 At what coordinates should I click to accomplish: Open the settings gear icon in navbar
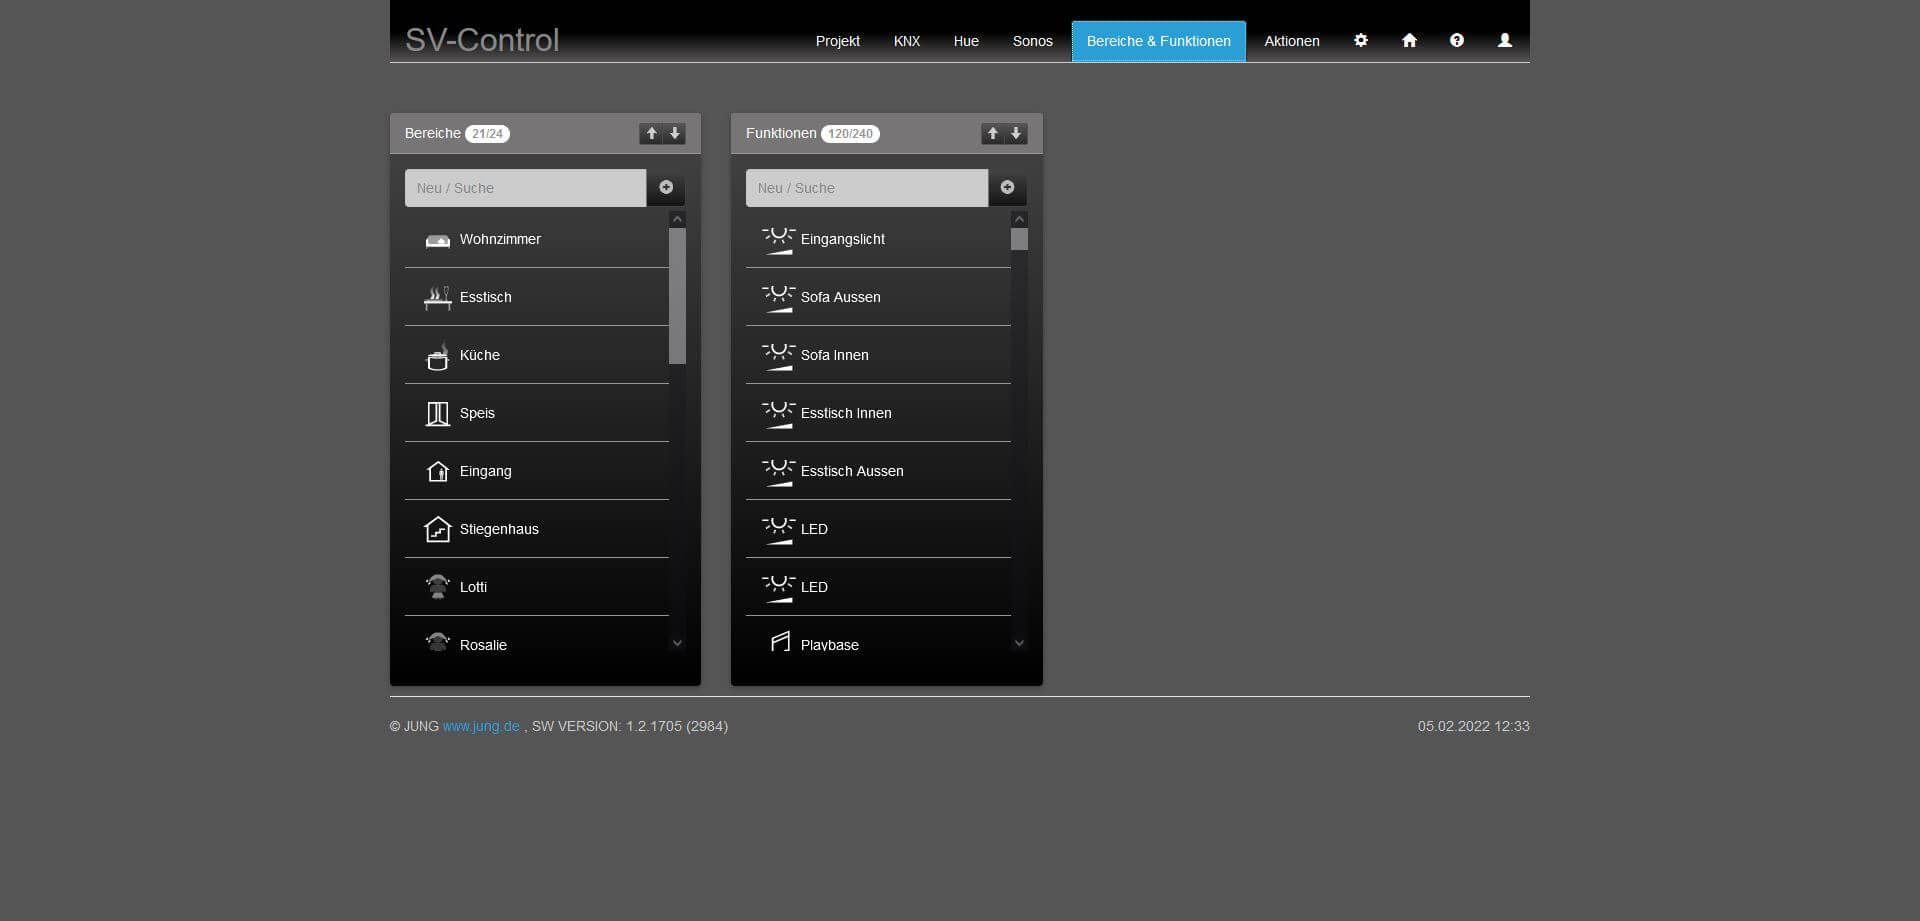pyautogui.click(x=1360, y=40)
